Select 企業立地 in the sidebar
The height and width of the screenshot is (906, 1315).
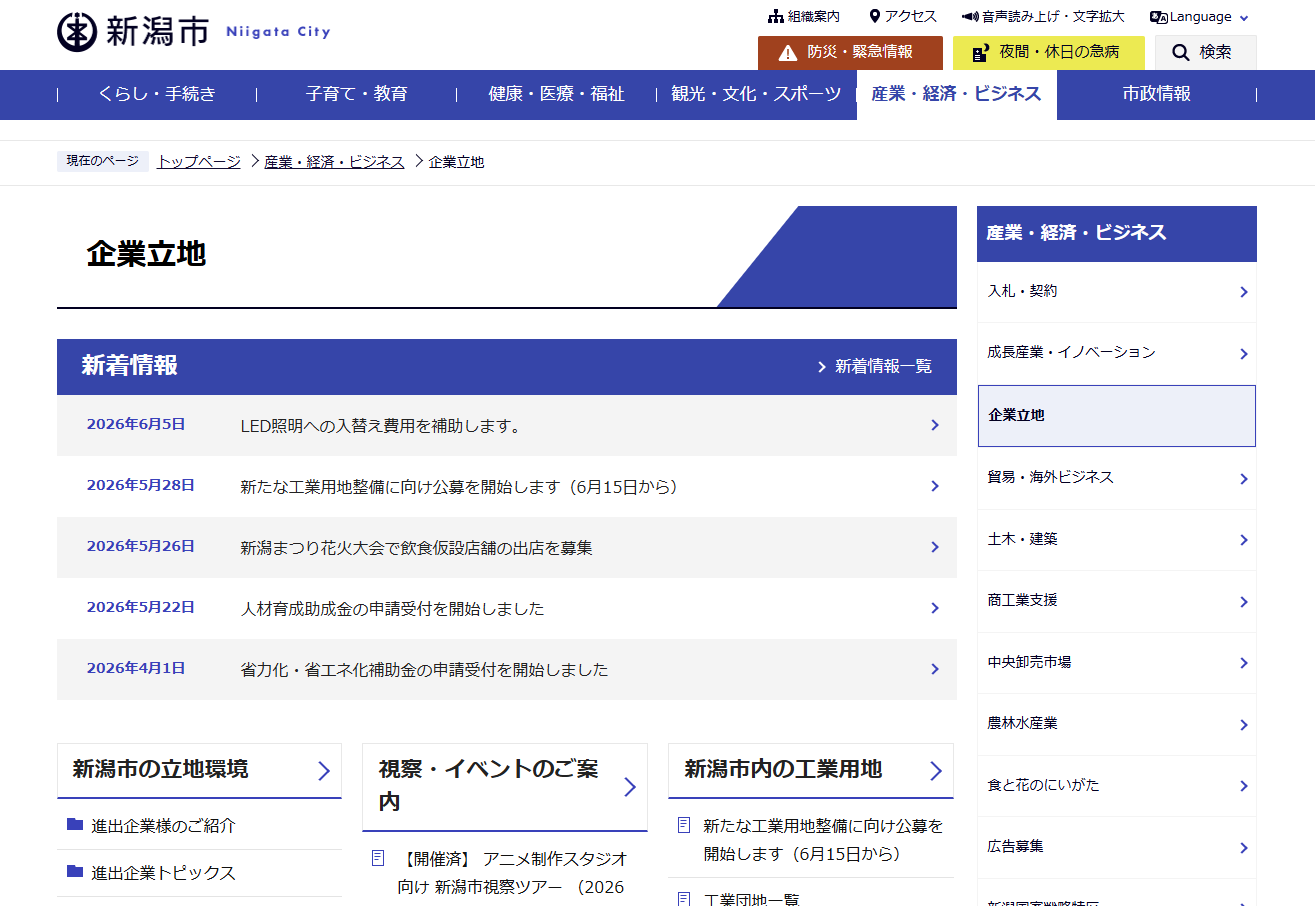point(1117,416)
